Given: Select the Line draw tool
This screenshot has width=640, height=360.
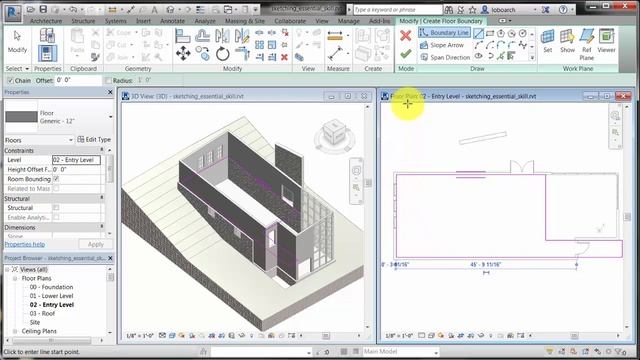Looking at the screenshot, I should tap(478, 33).
